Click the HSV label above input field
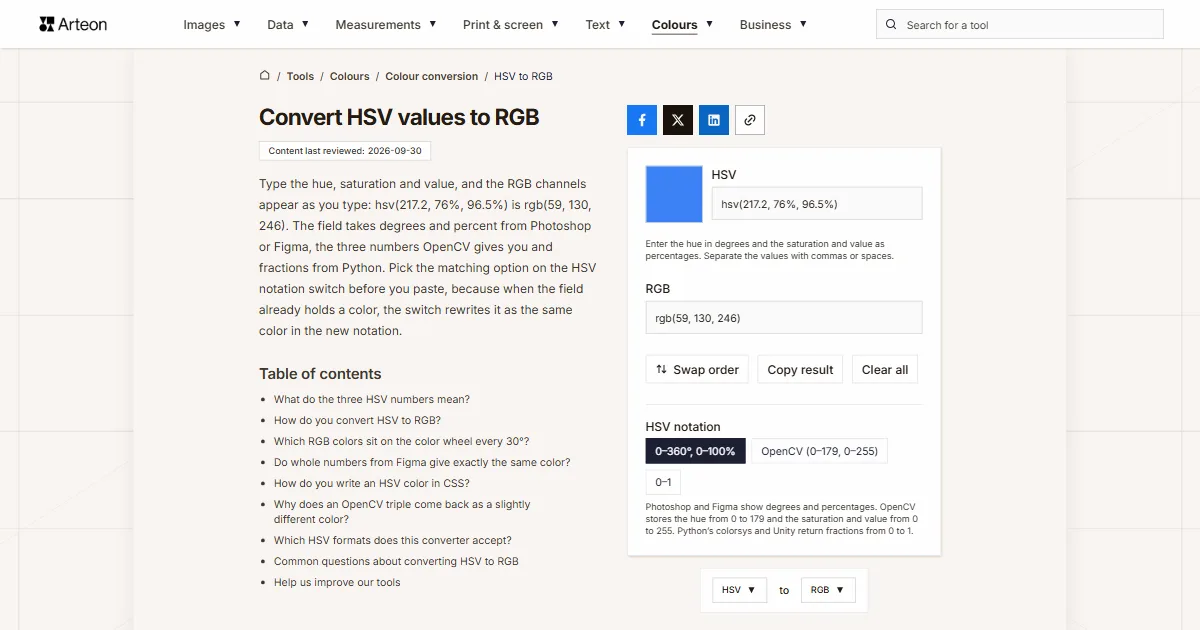 (x=724, y=174)
